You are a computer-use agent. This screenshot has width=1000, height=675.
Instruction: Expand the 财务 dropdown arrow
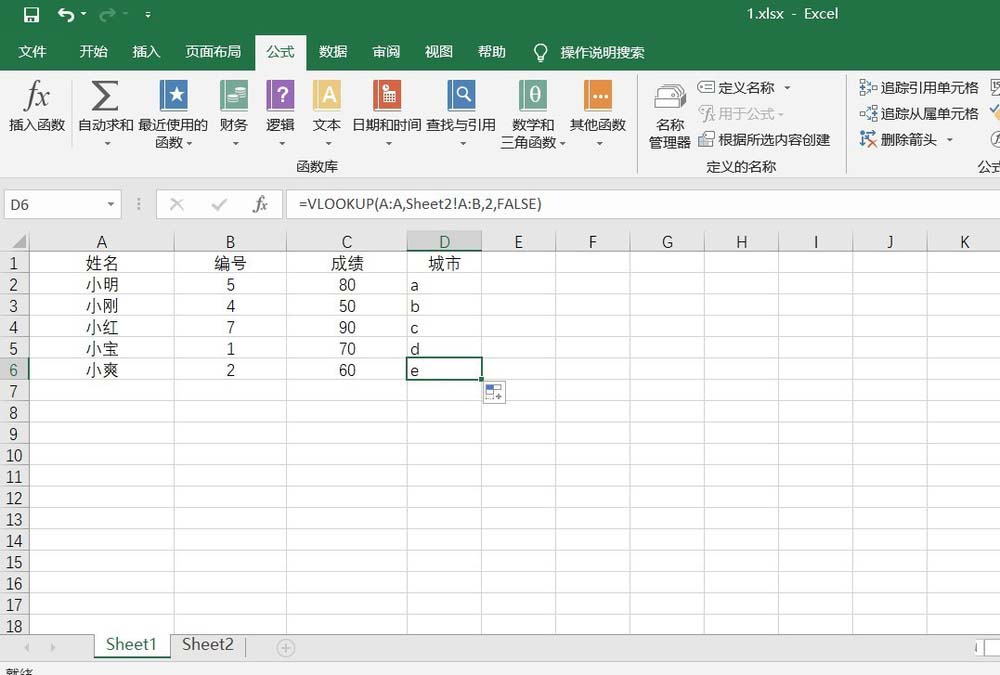coord(235,144)
